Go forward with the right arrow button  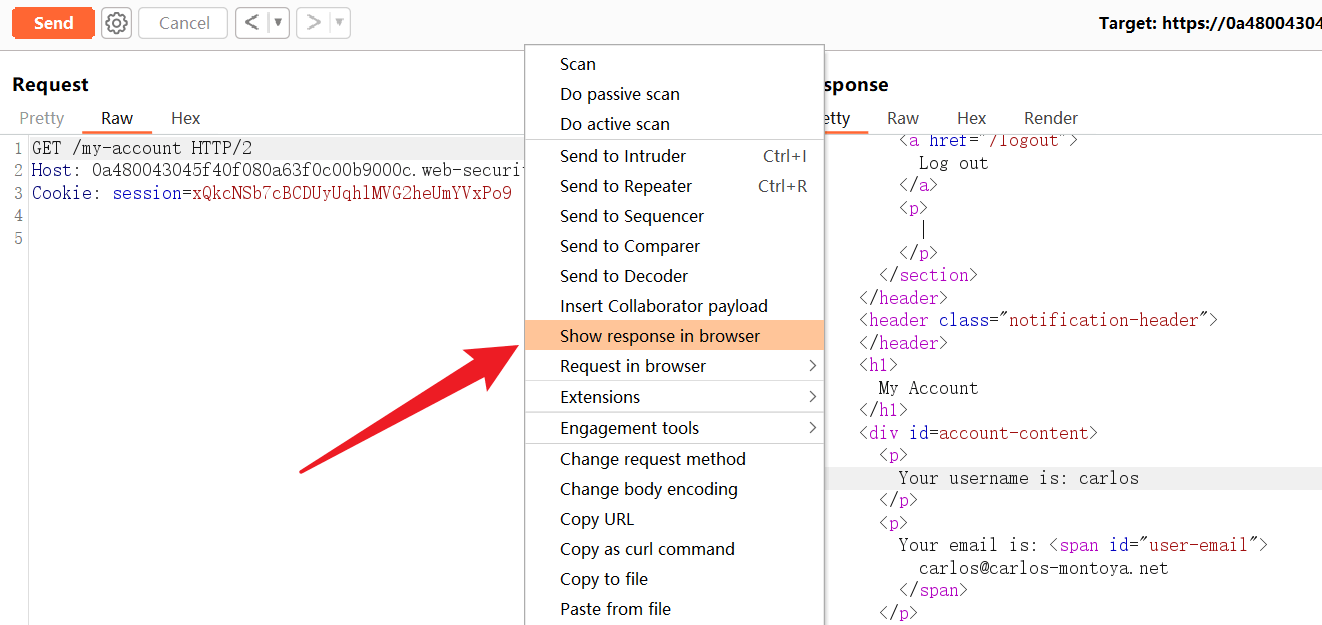pos(313,23)
